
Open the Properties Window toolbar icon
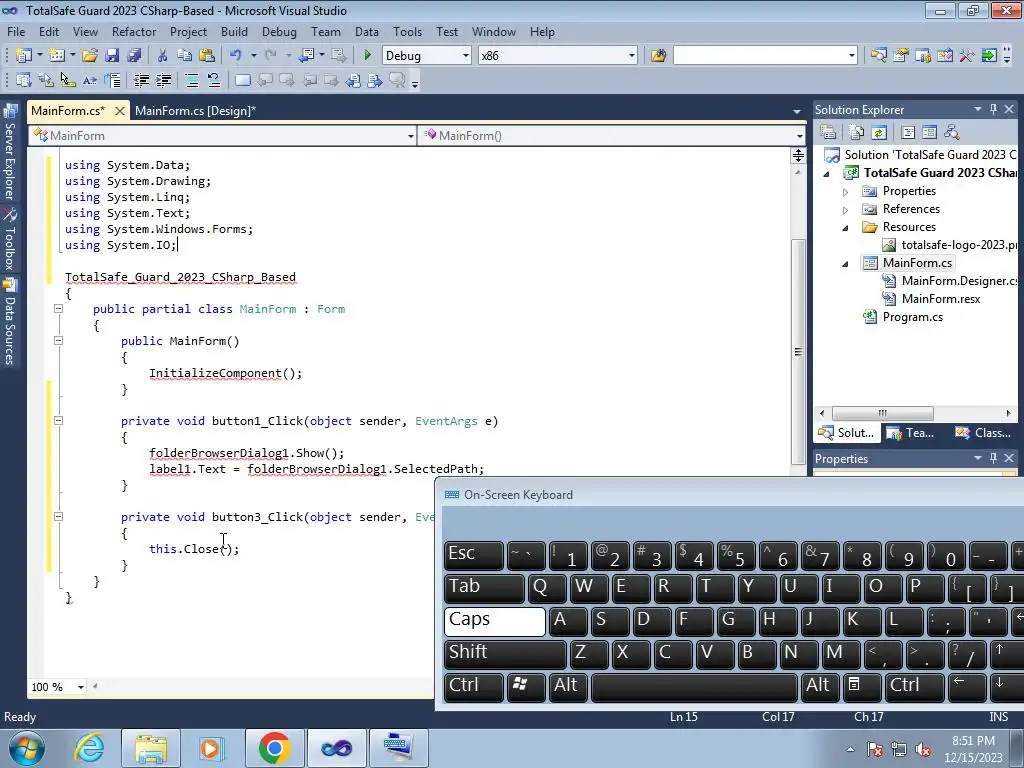(x=901, y=56)
